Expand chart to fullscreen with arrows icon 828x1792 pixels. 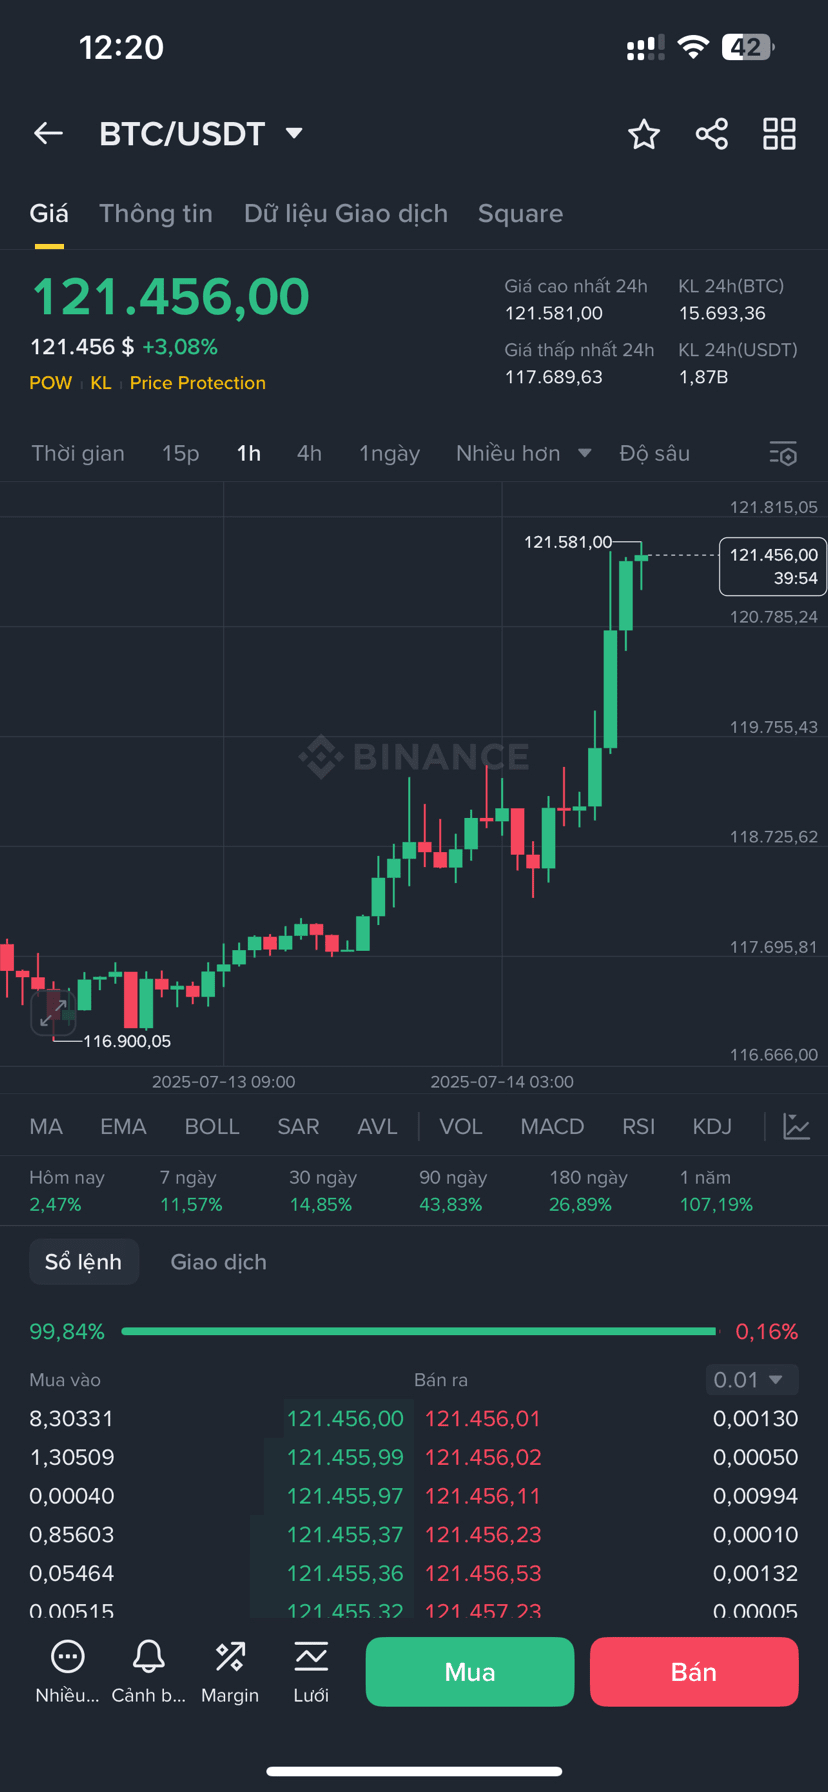[53, 1013]
